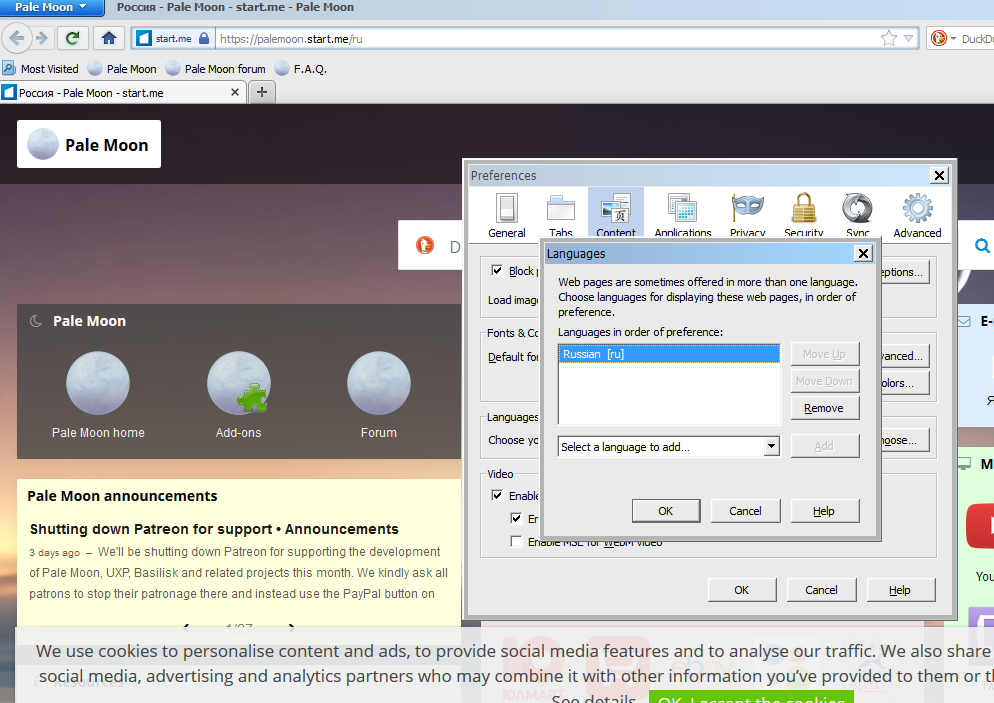The width and height of the screenshot is (994, 703).
Task: Click the Exceptions button in Preferences
Action: pyautogui.click(x=904, y=272)
